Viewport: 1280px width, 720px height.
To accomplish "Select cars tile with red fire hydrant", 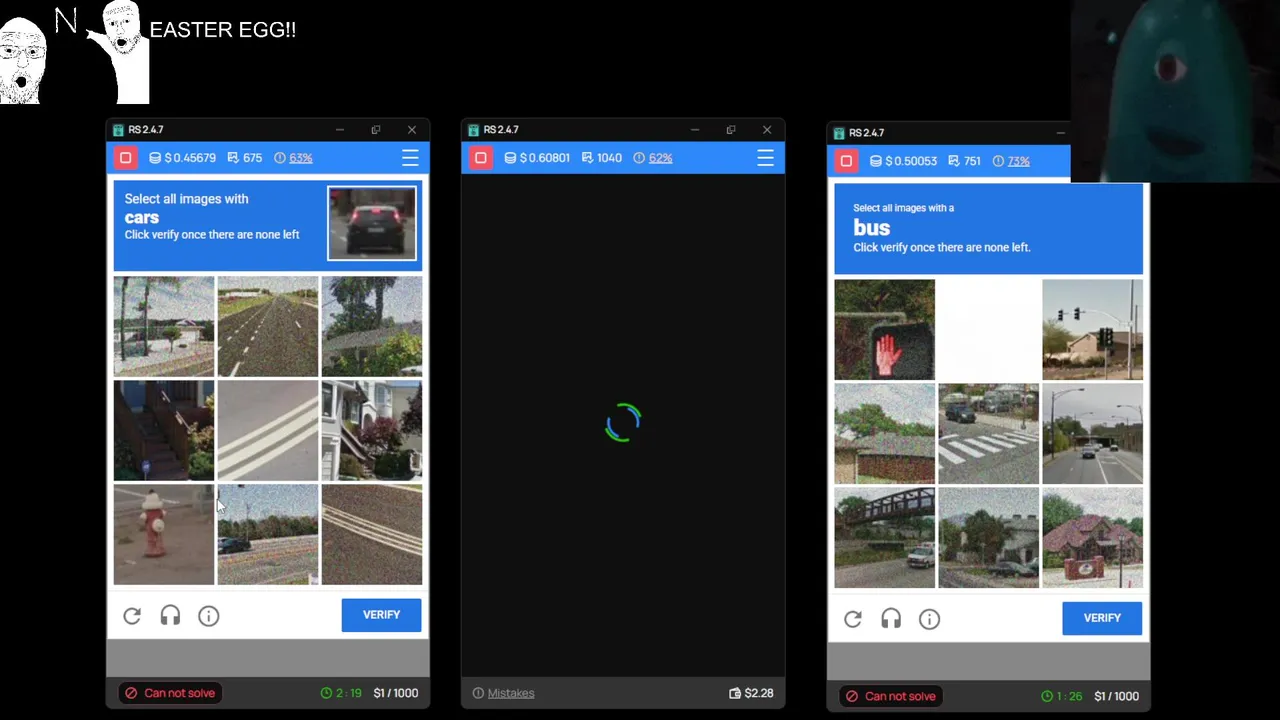I will pos(164,535).
